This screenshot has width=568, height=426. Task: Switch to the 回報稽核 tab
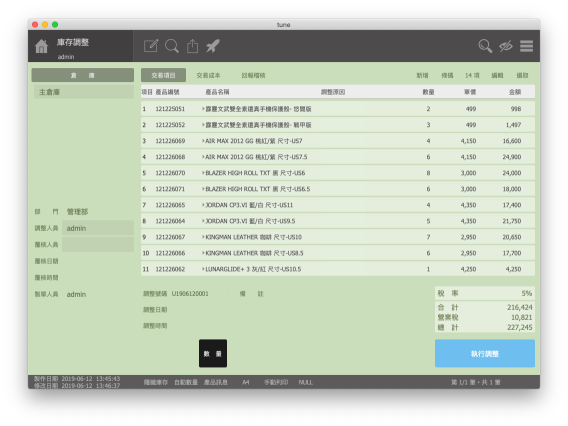click(253, 75)
